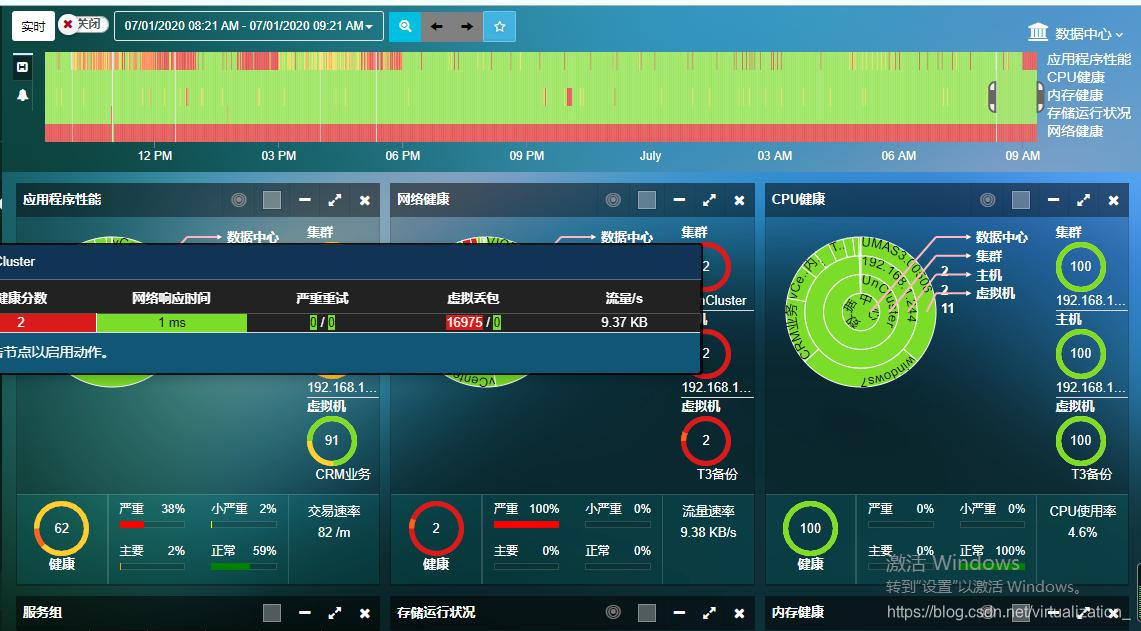Viewport: 1141px width, 631px height.
Task: Select the CPU健康 集群 gauge showing 100
Action: (1081, 266)
